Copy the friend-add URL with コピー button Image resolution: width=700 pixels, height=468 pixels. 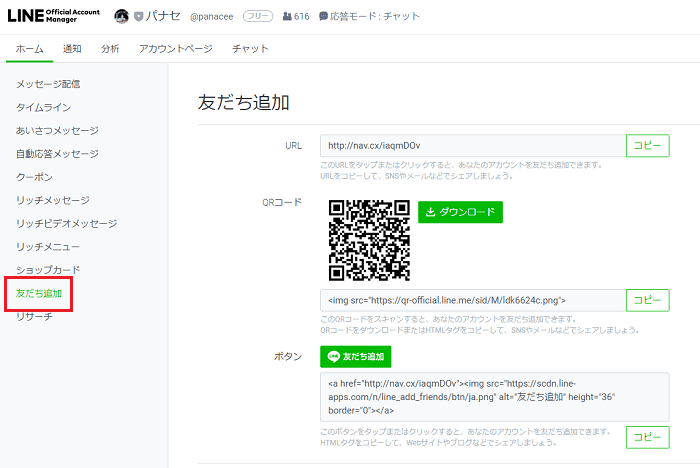(x=647, y=146)
